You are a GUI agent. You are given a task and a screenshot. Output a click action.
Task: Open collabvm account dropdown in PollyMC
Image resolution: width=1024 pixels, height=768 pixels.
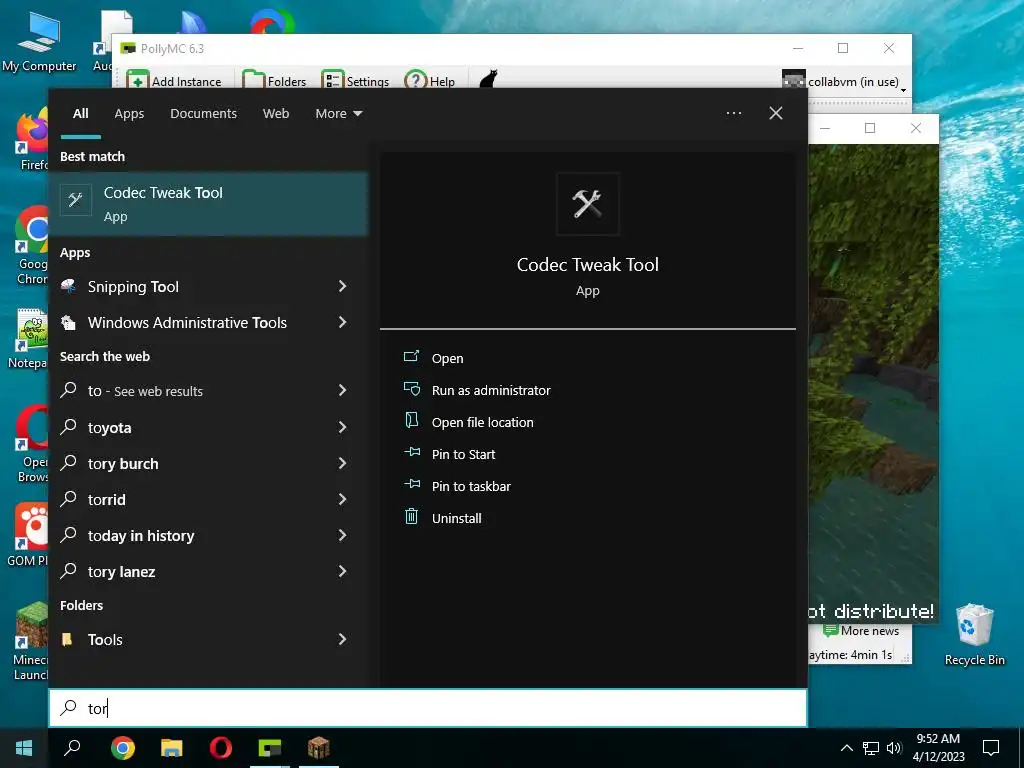pos(844,82)
